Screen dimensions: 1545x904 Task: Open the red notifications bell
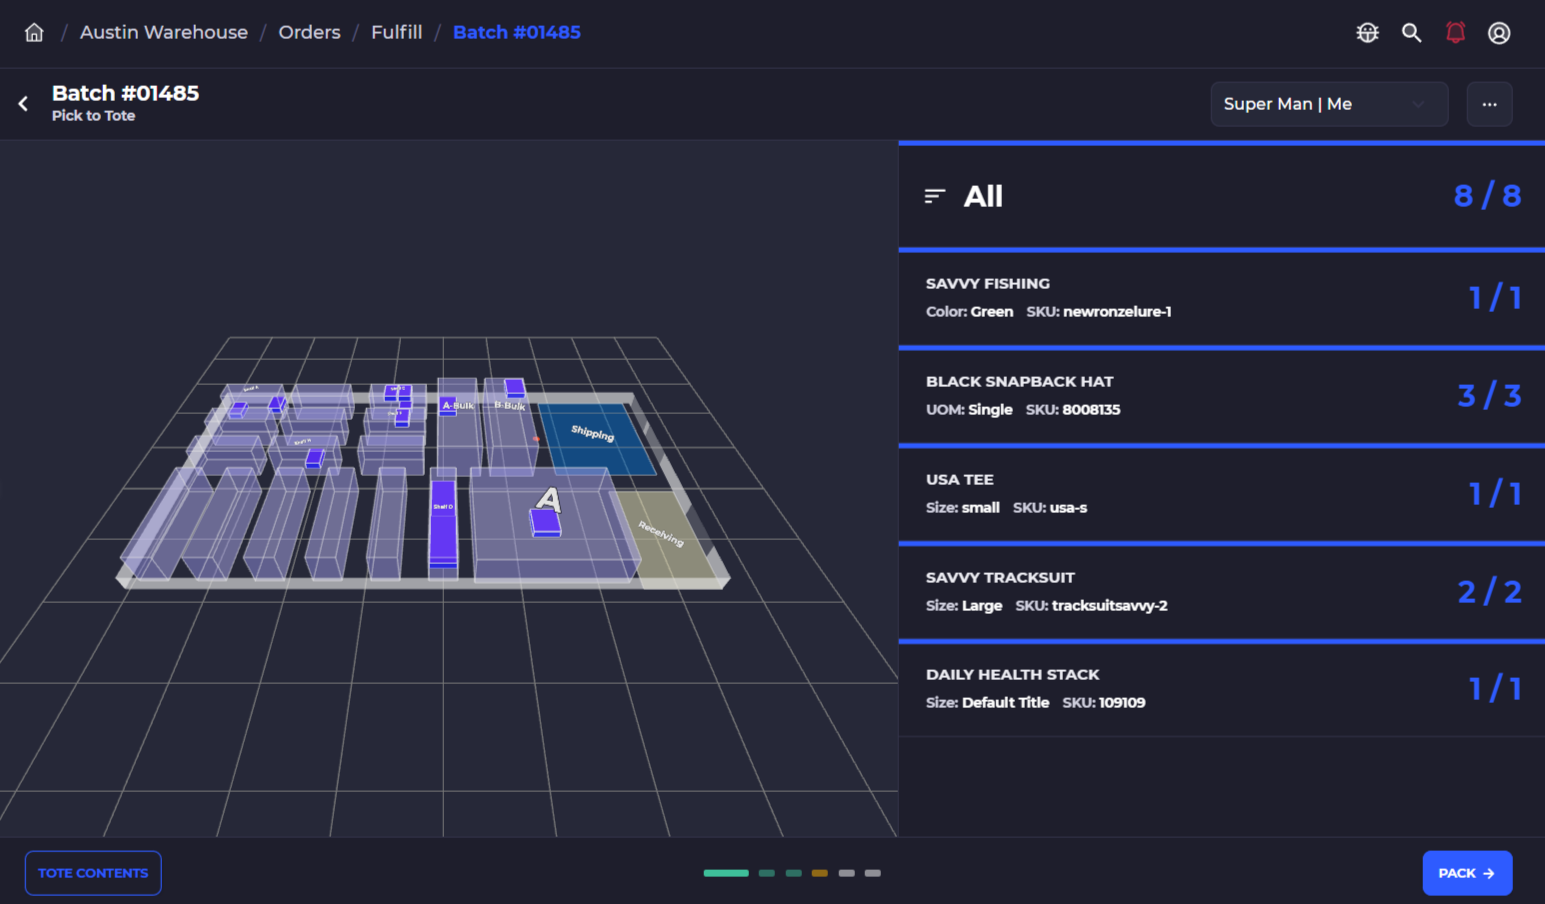1455,33
